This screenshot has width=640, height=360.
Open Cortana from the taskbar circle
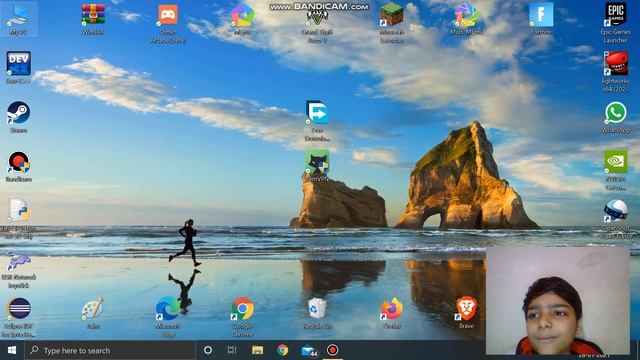click(x=208, y=350)
